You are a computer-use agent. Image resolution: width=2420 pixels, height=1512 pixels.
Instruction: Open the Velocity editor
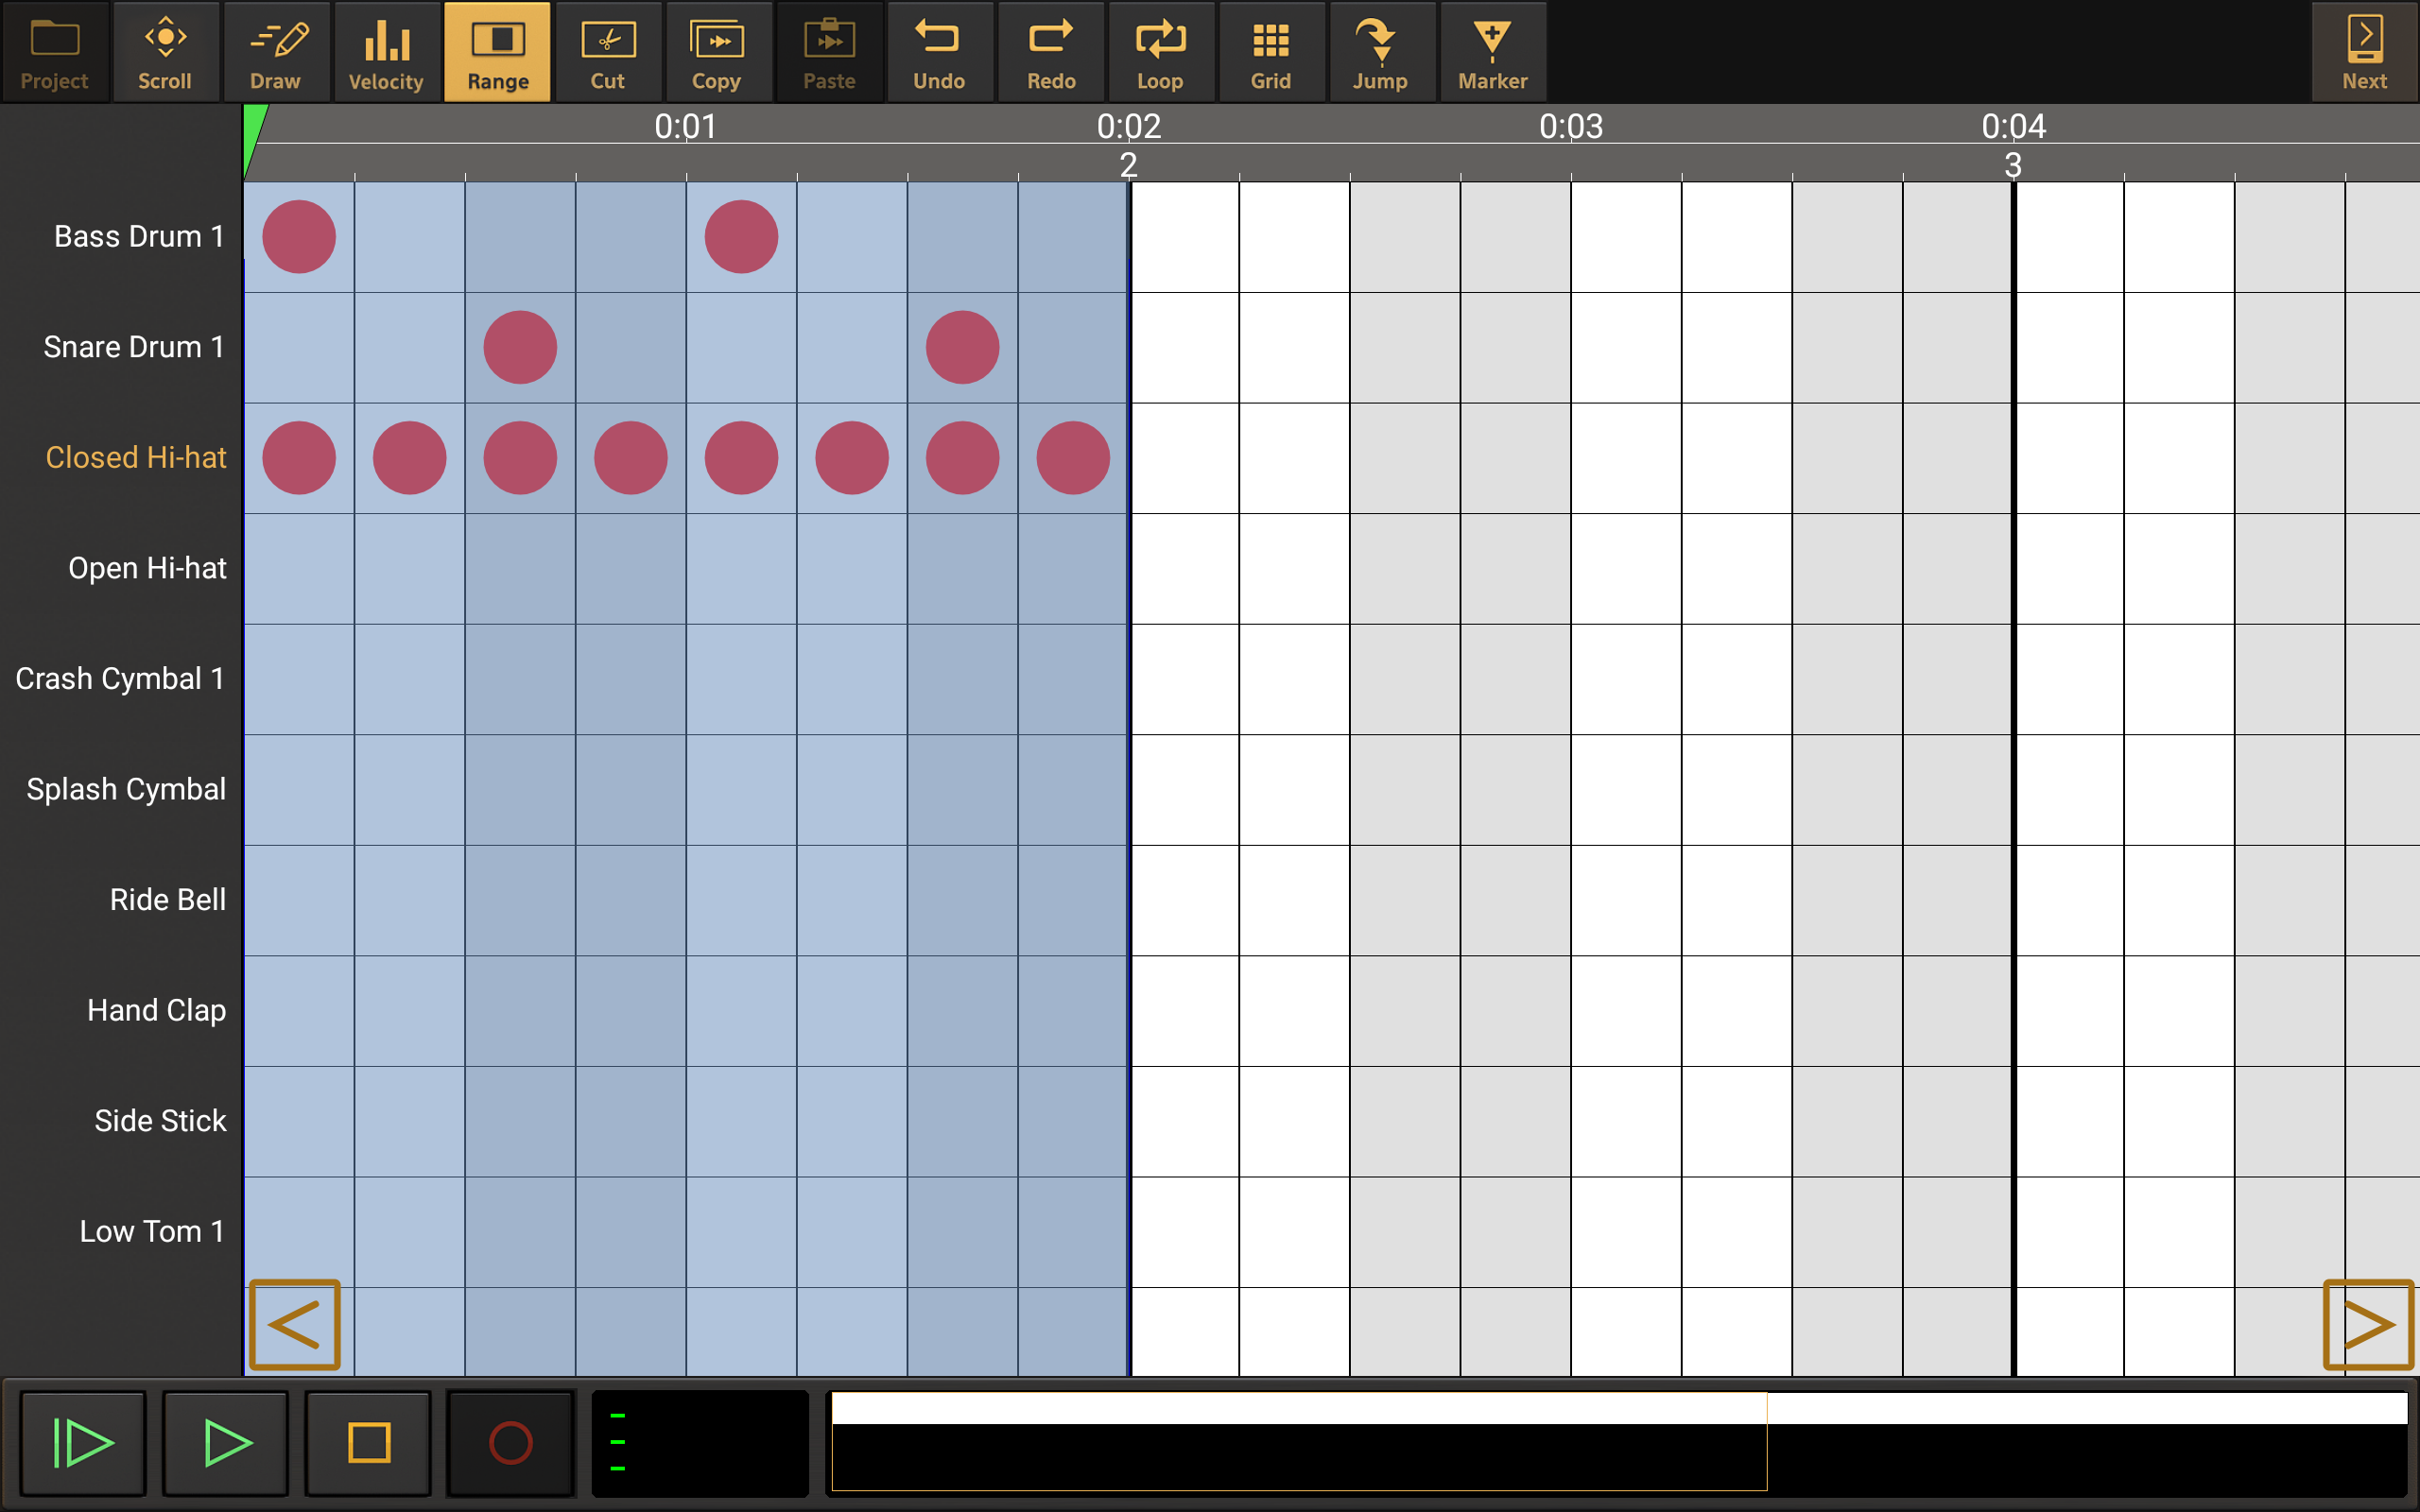point(385,51)
